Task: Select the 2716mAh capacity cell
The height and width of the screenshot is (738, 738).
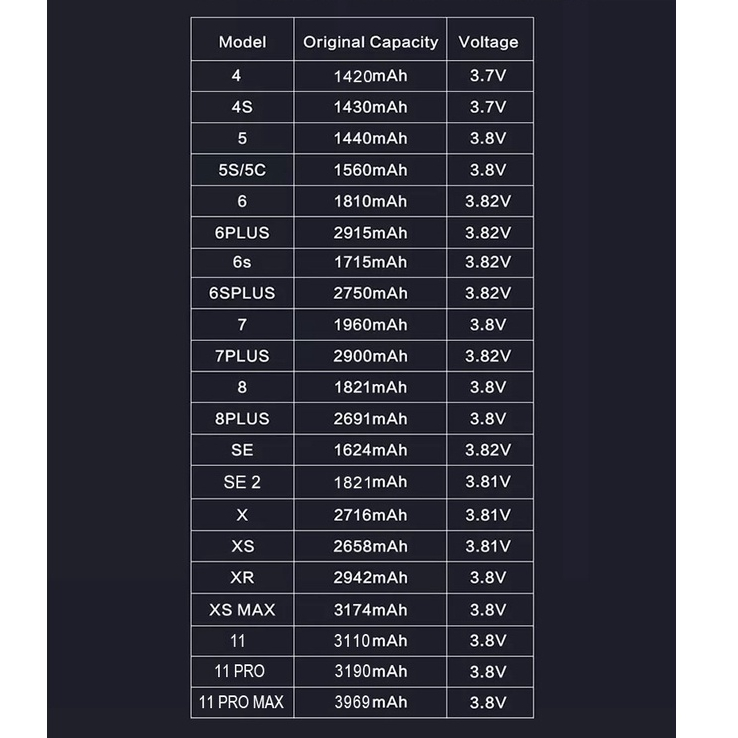Action: 370,514
